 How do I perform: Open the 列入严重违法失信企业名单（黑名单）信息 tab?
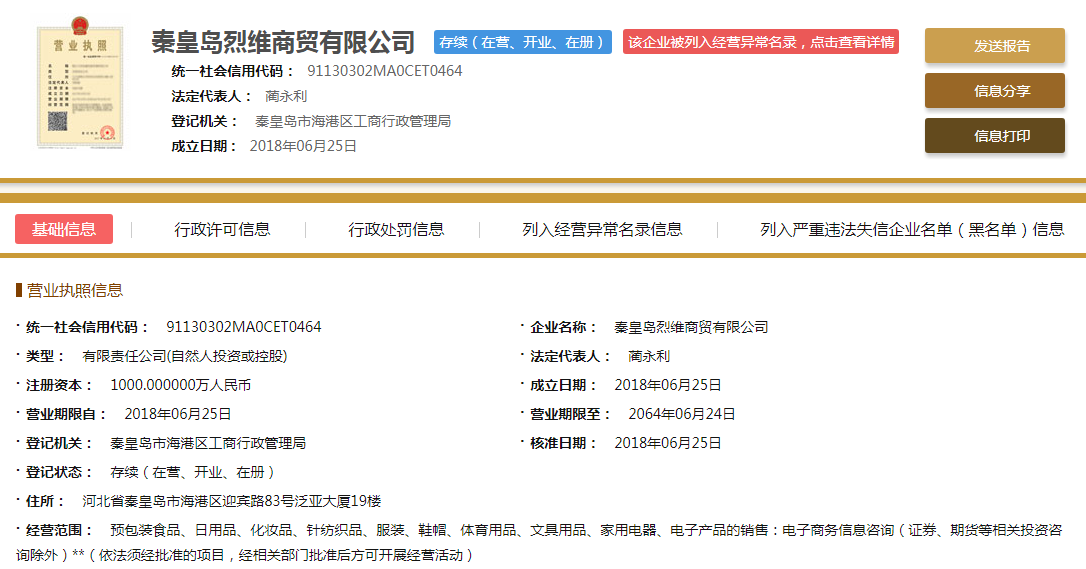[x=911, y=229]
